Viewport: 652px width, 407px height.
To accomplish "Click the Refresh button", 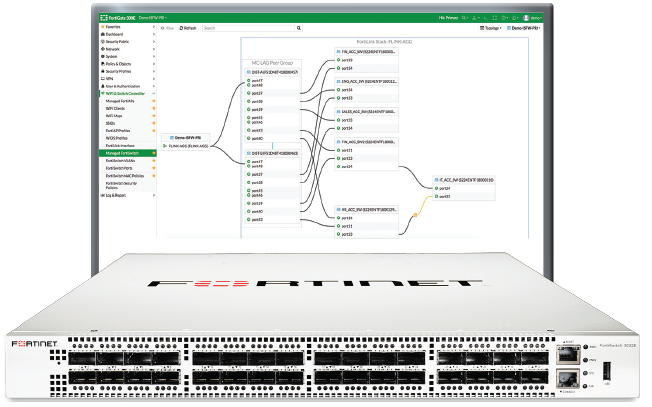I will (188, 28).
